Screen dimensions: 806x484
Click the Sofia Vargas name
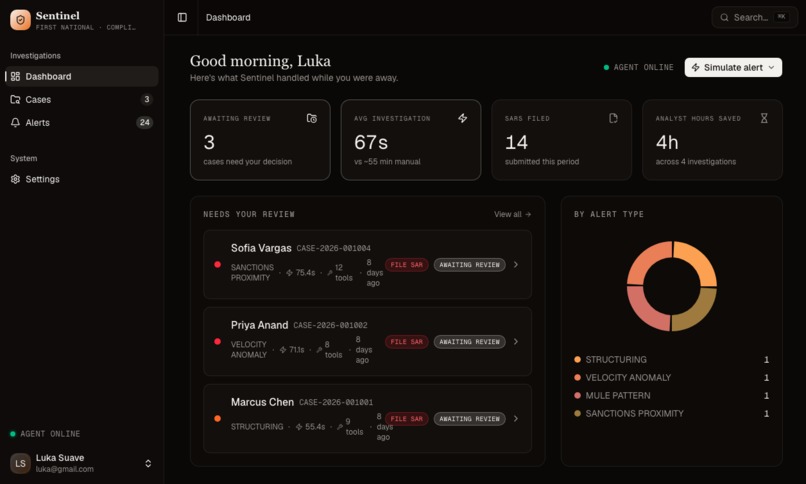[x=261, y=248]
